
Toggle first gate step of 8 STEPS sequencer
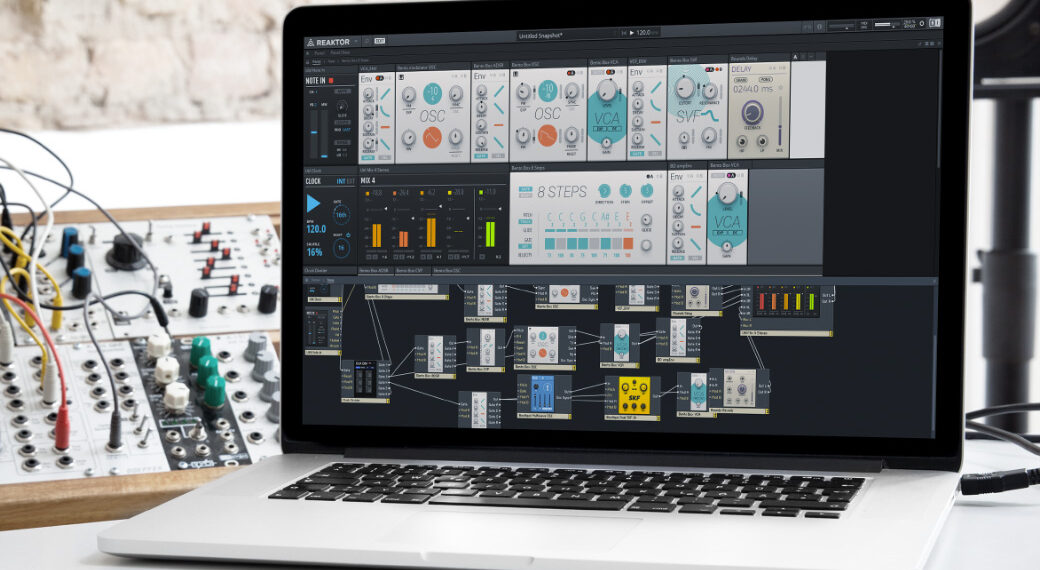[550, 244]
